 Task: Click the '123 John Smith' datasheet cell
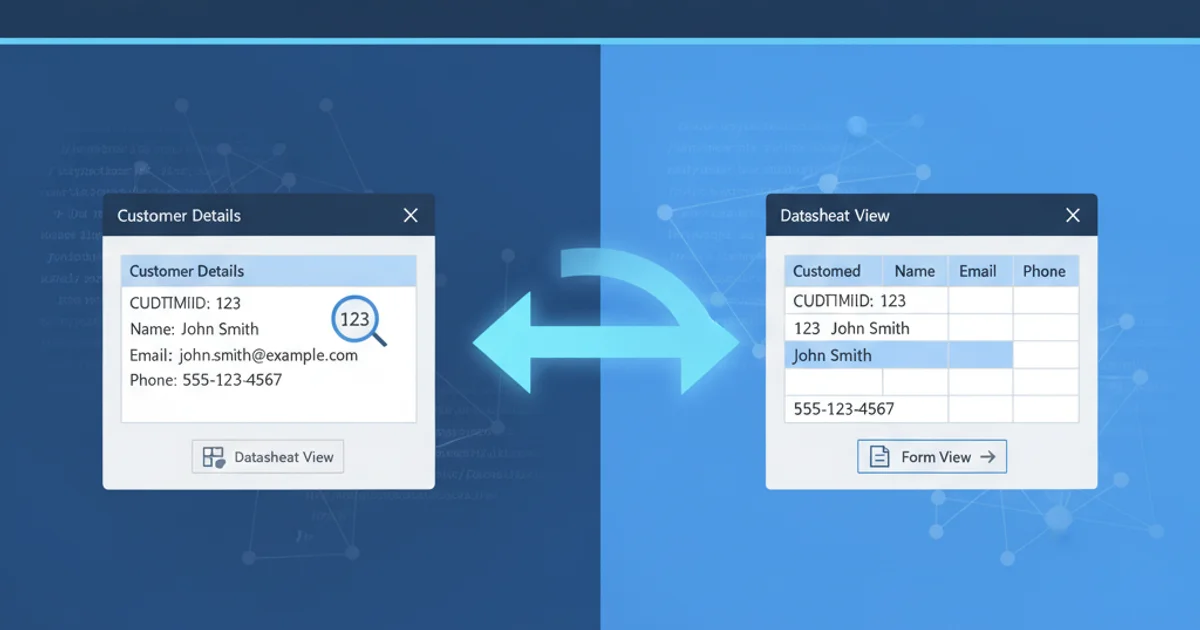click(852, 328)
